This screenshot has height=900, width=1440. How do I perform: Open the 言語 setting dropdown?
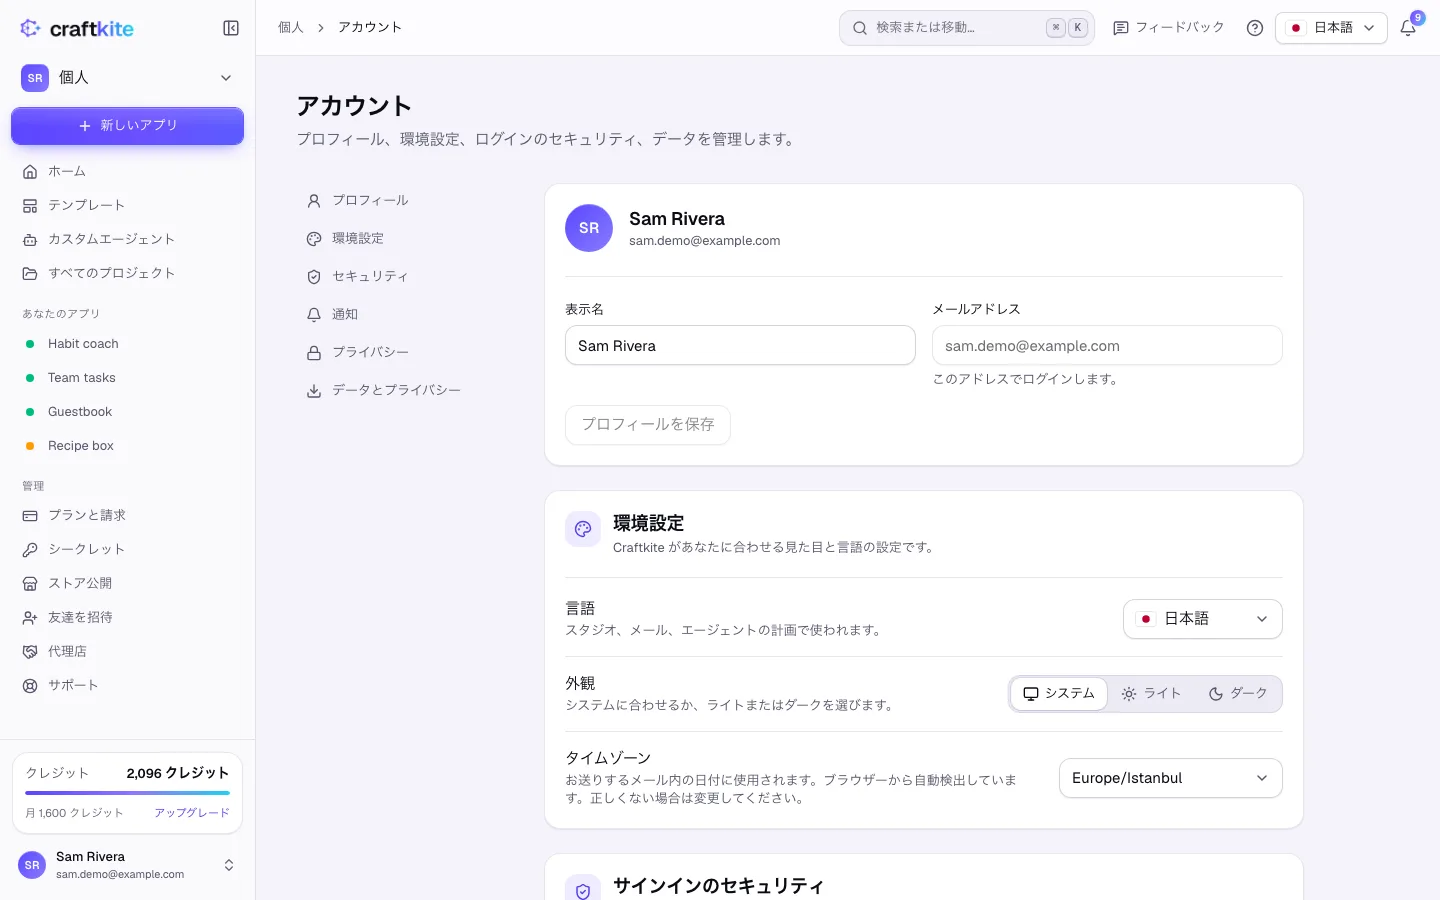click(x=1203, y=619)
